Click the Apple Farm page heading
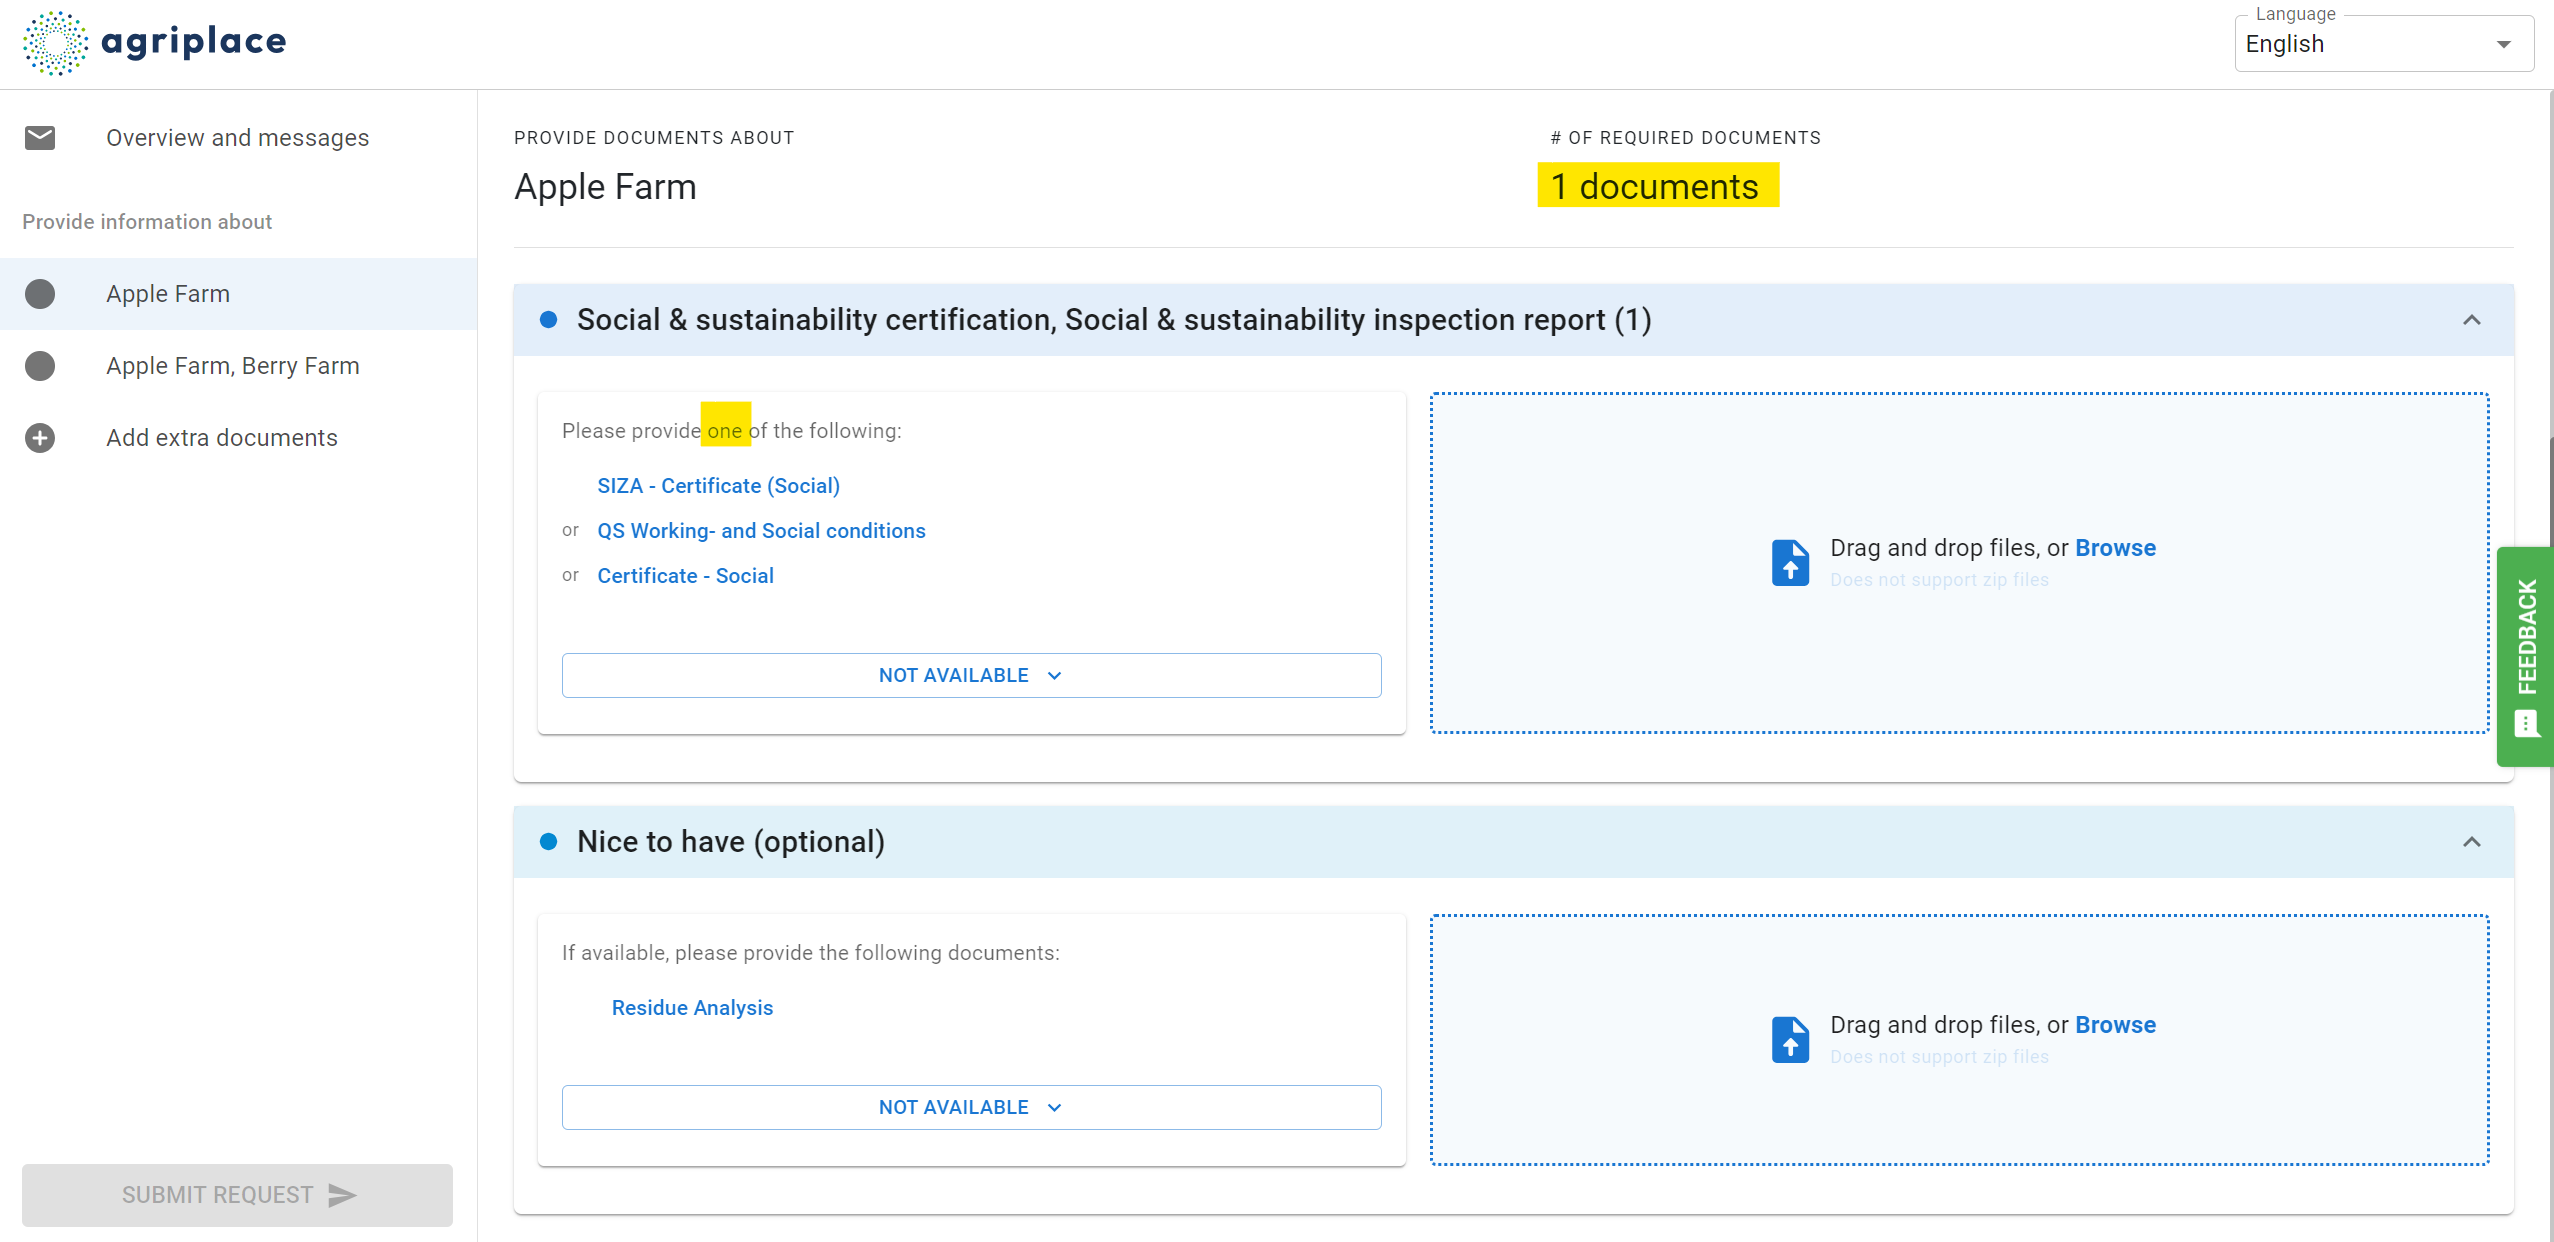 point(605,187)
